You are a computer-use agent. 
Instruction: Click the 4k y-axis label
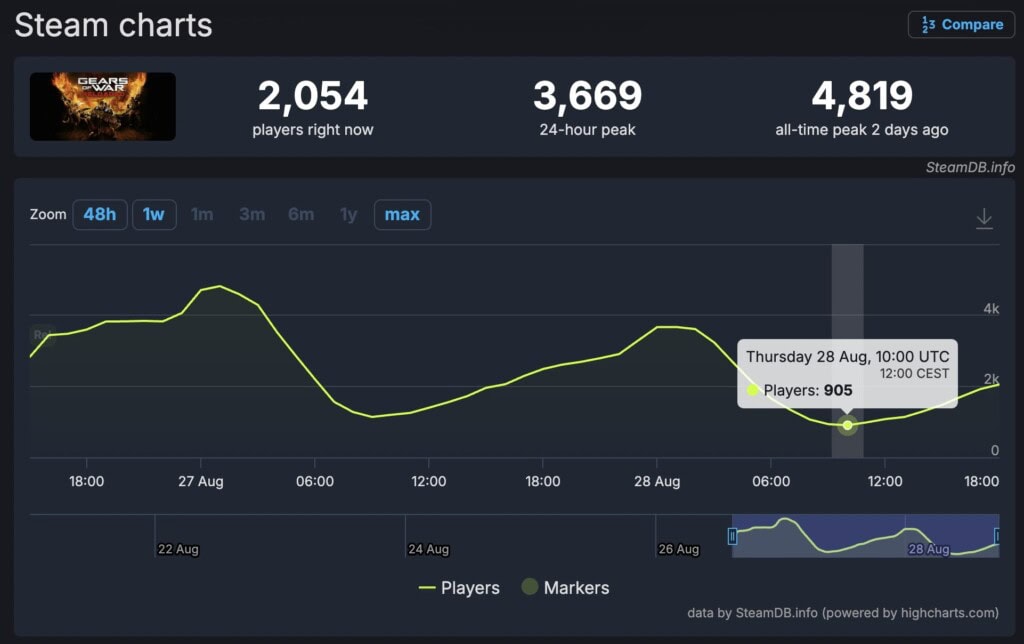click(x=991, y=309)
